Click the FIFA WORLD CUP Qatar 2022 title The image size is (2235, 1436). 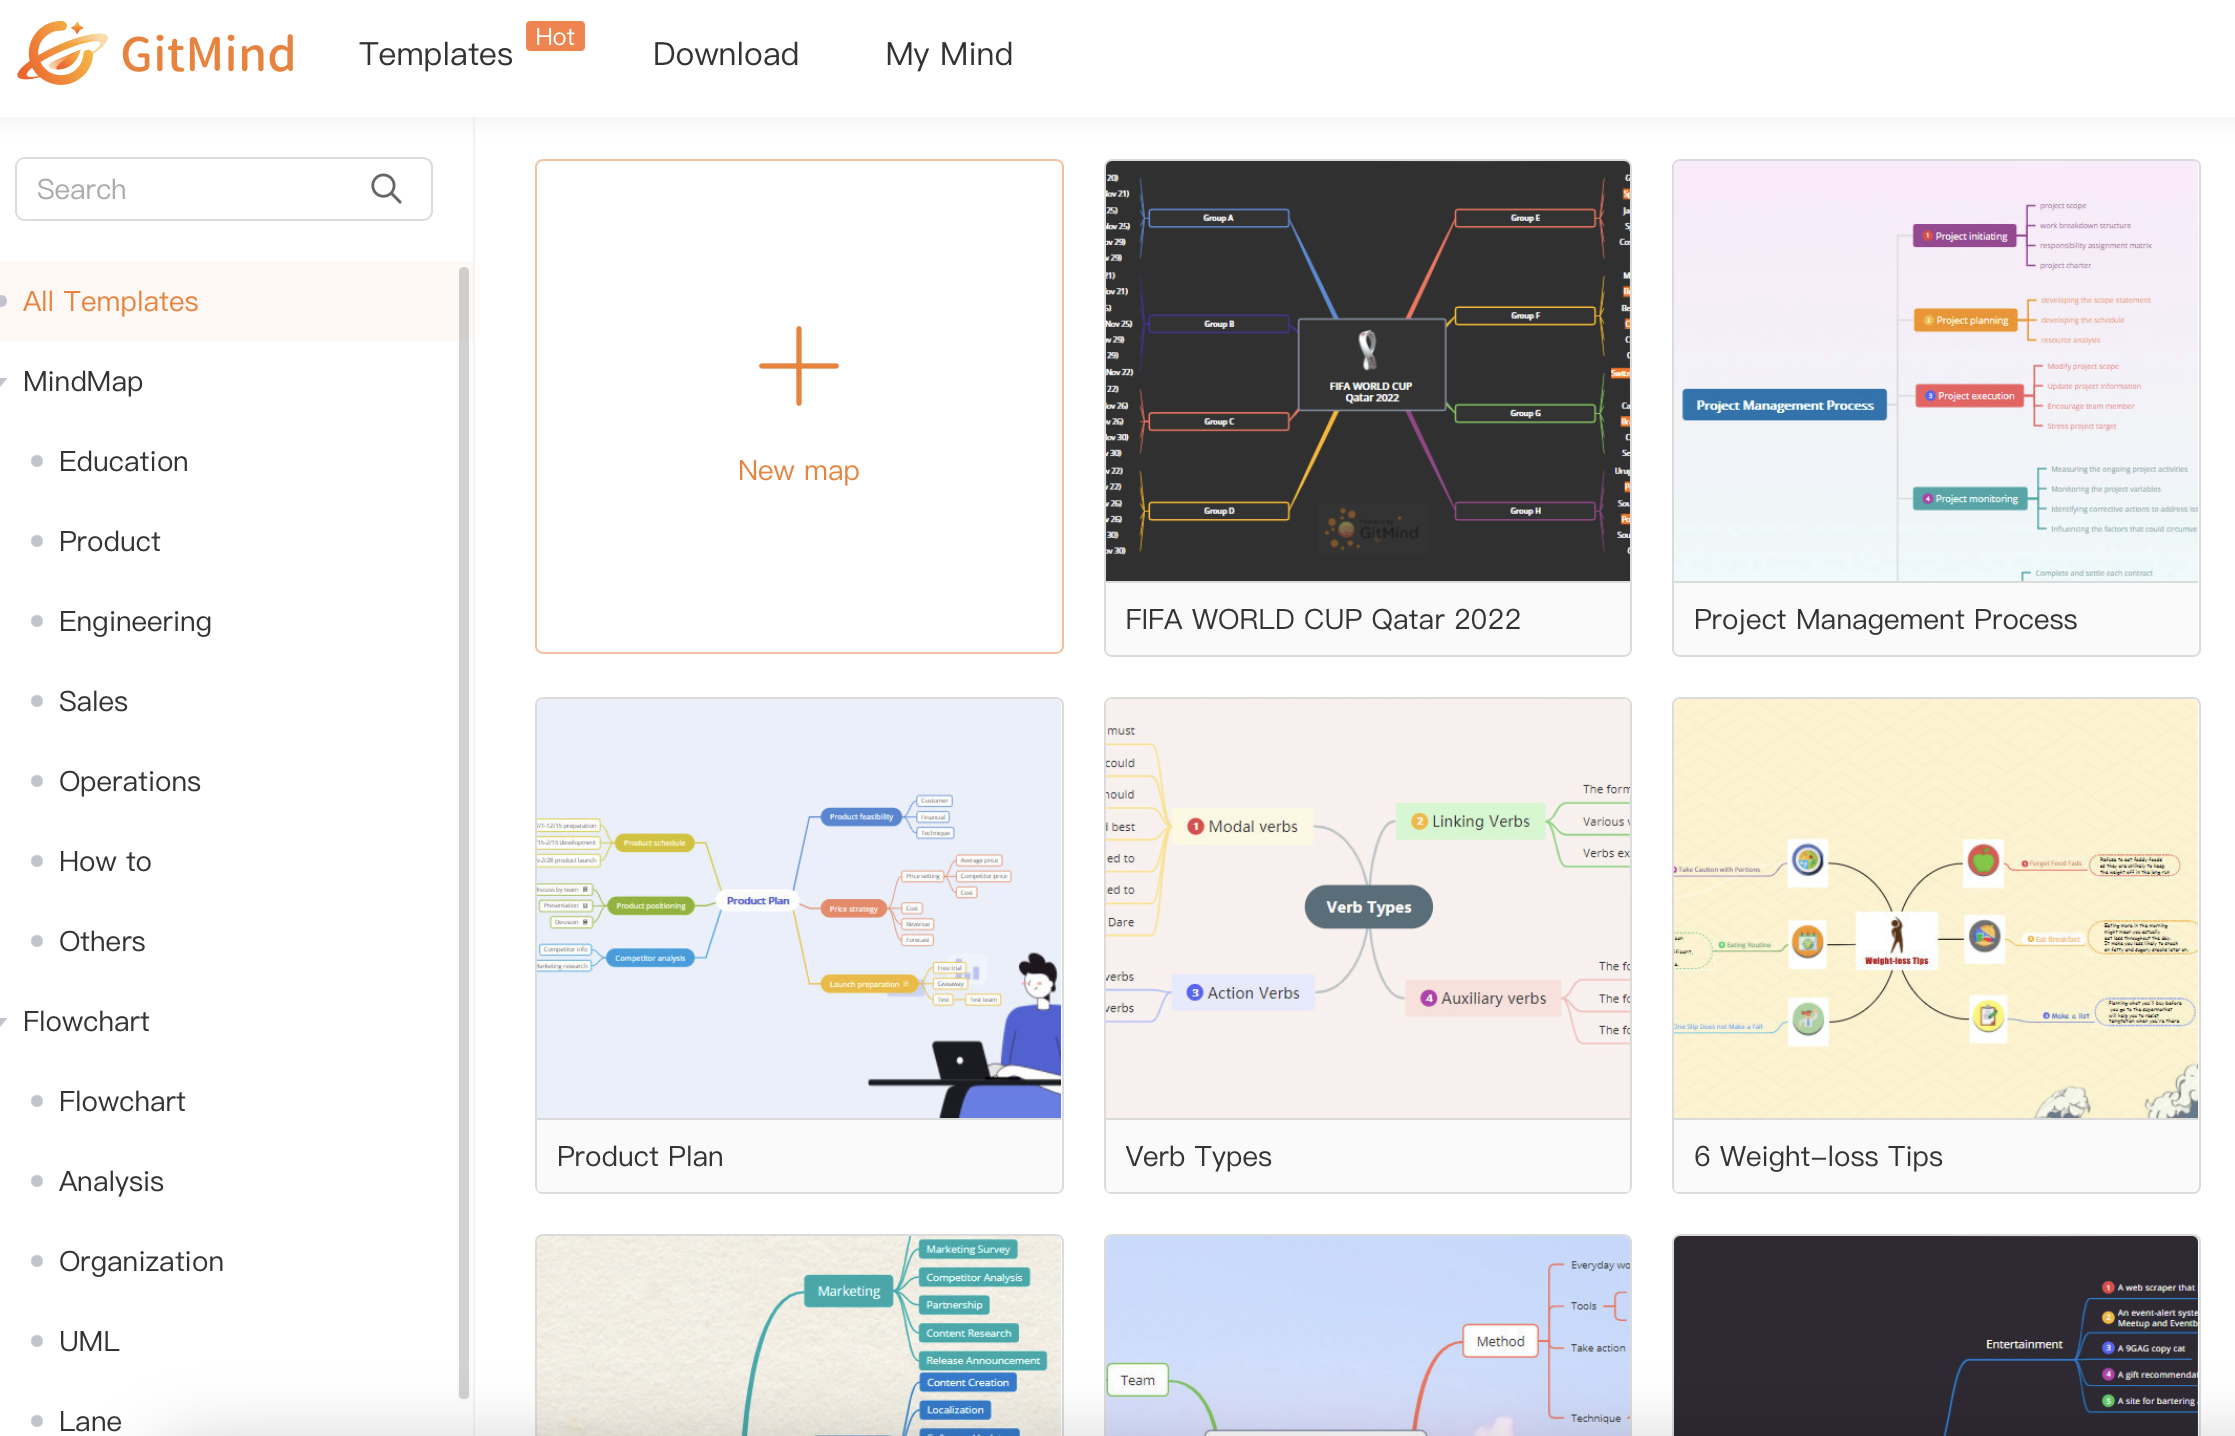[x=1322, y=619]
